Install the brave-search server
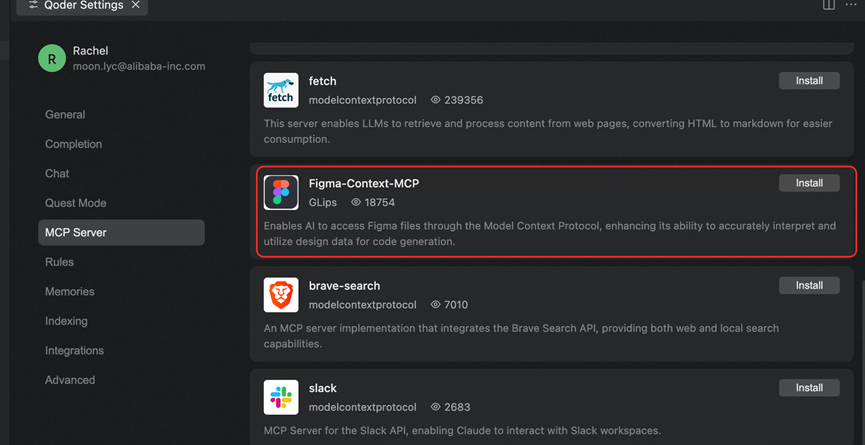The height and width of the screenshot is (445, 865). [x=809, y=286]
